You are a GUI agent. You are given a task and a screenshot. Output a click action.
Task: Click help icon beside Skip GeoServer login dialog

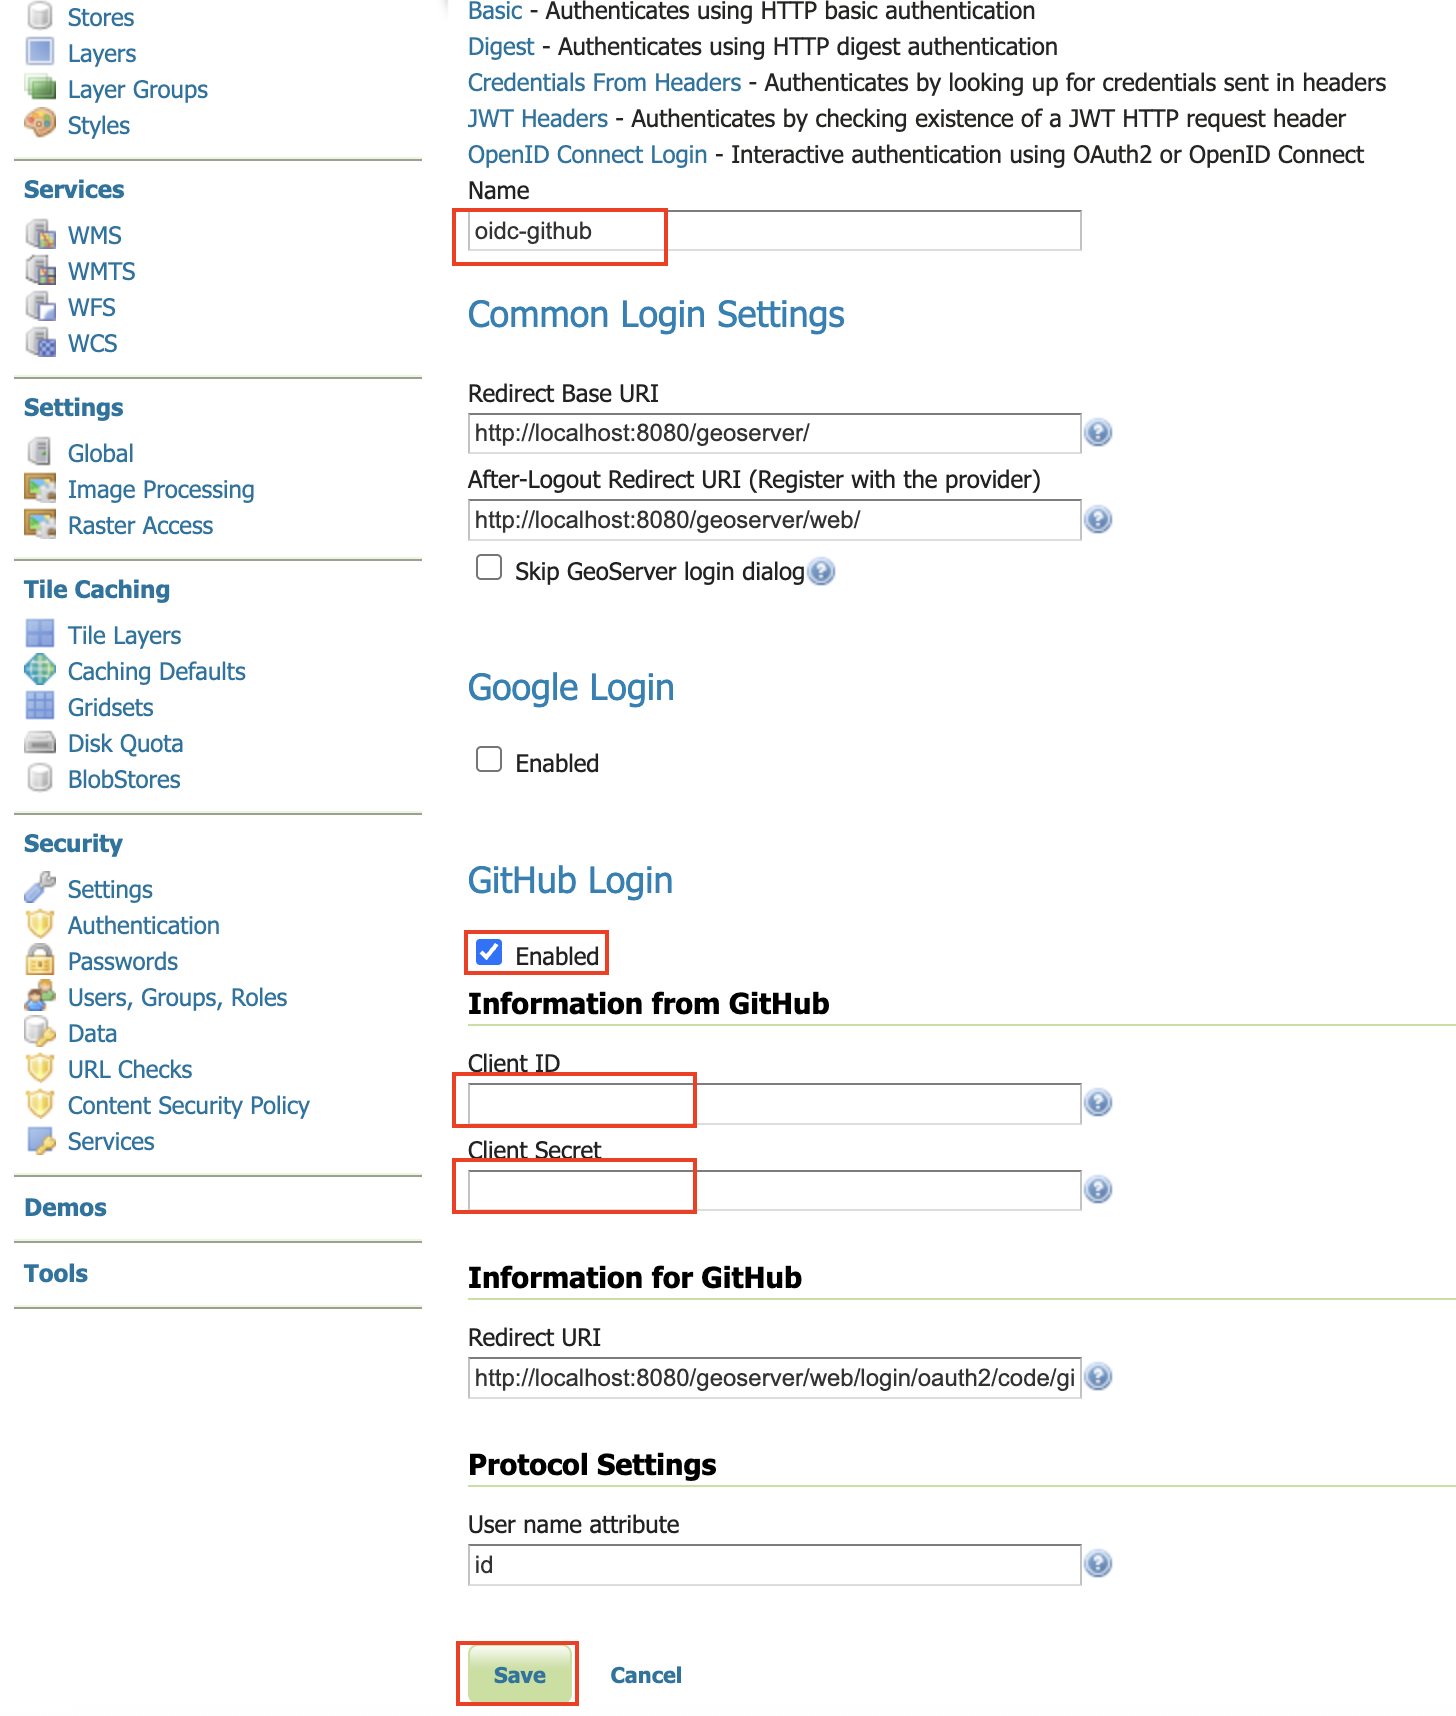(821, 572)
